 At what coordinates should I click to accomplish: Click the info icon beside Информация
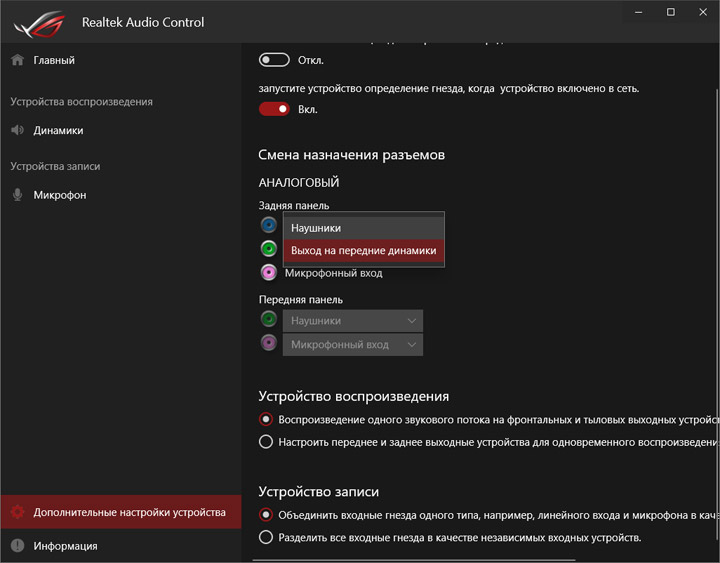pyautogui.click(x=17, y=546)
